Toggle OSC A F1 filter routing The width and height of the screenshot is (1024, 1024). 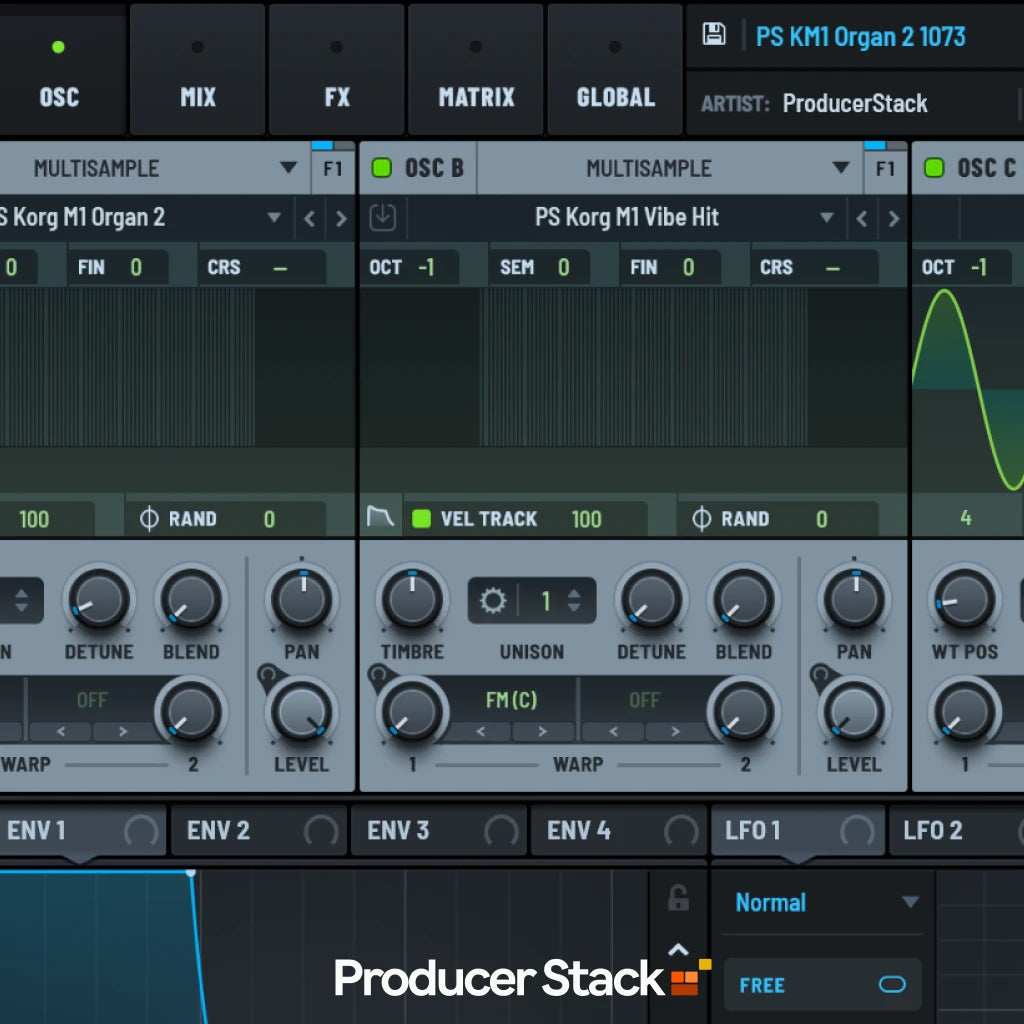point(332,168)
